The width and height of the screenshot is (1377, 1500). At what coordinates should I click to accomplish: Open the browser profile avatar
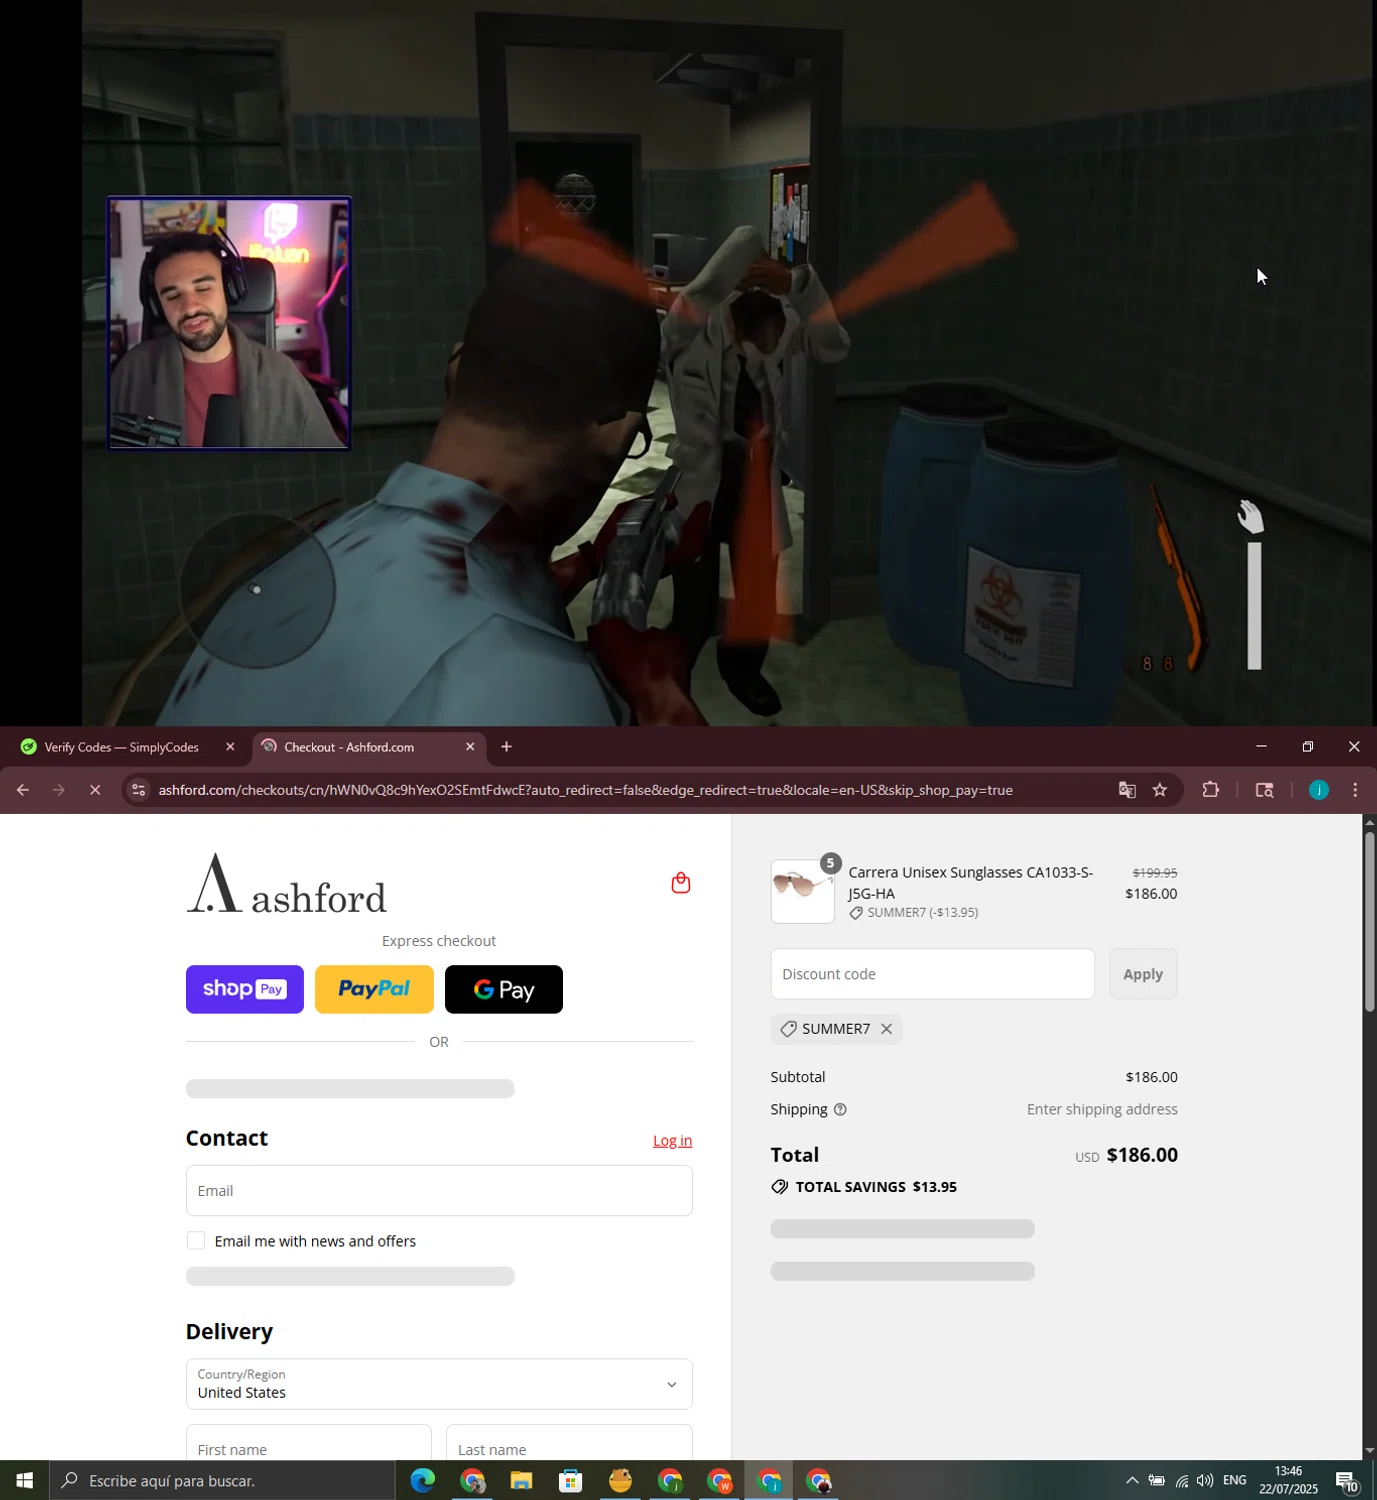pyautogui.click(x=1319, y=790)
